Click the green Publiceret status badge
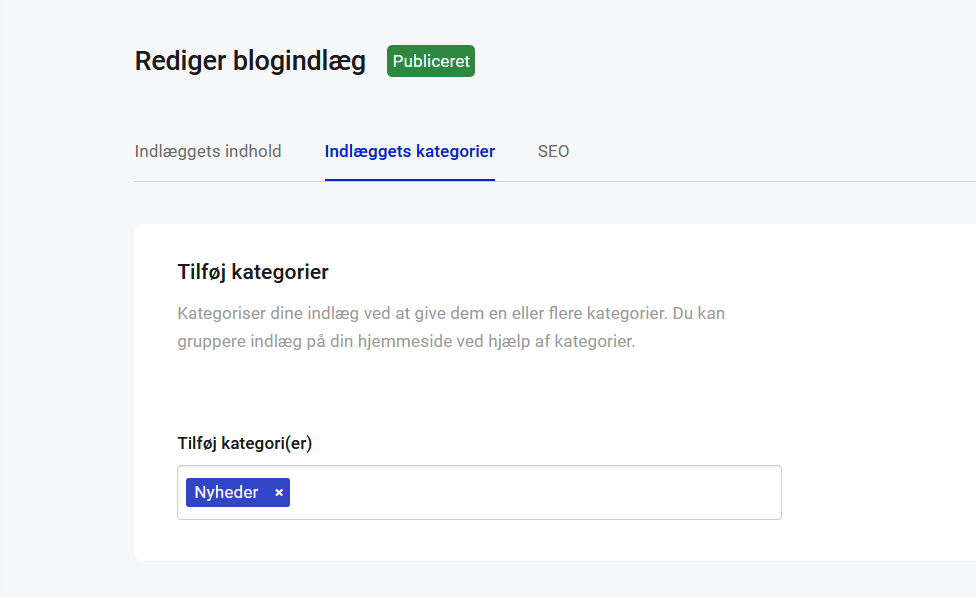 (431, 61)
